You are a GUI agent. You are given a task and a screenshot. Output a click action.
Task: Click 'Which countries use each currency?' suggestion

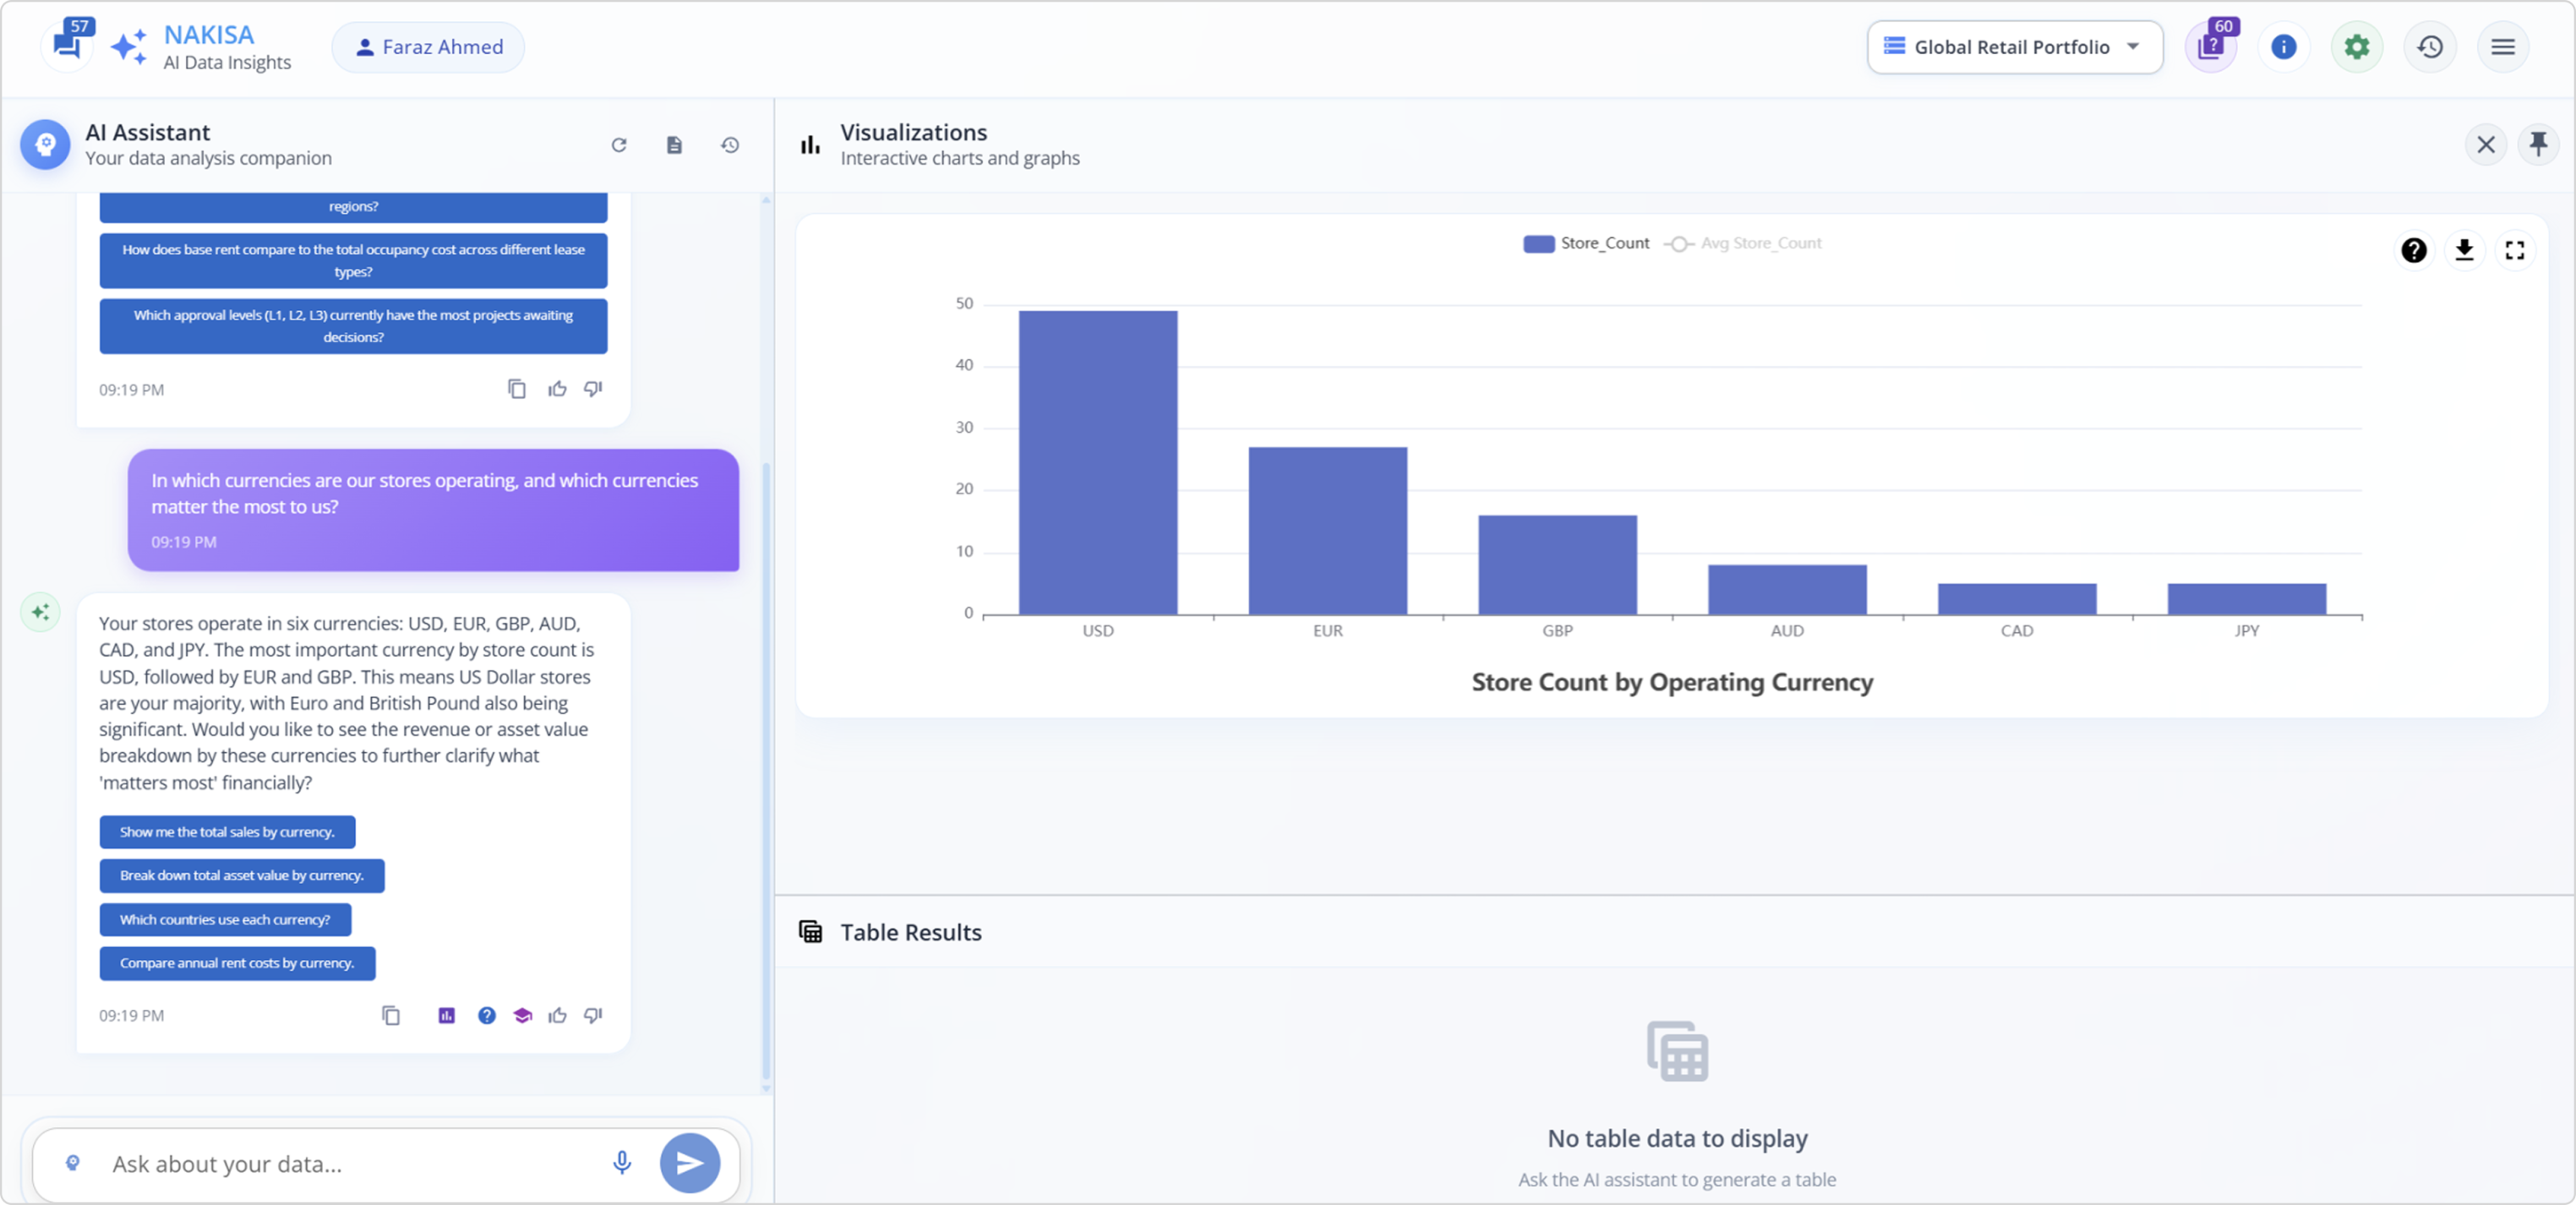(225, 919)
